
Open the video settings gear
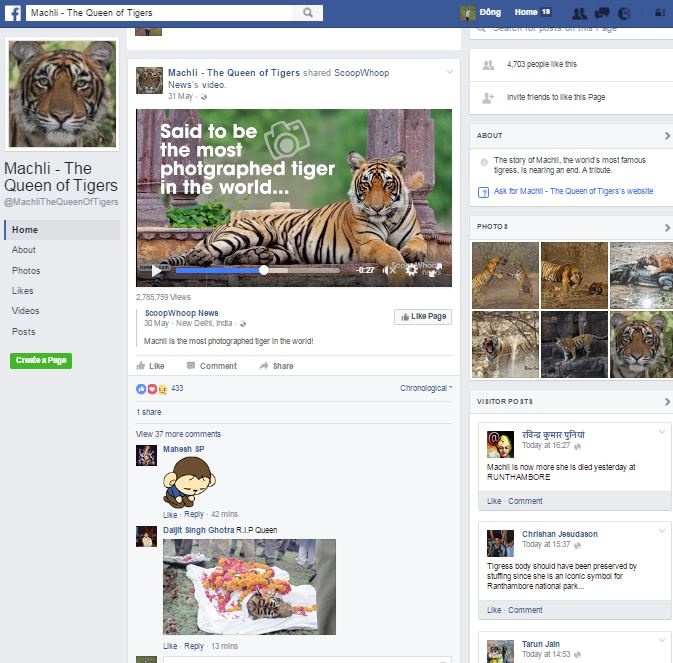(411, 270)
